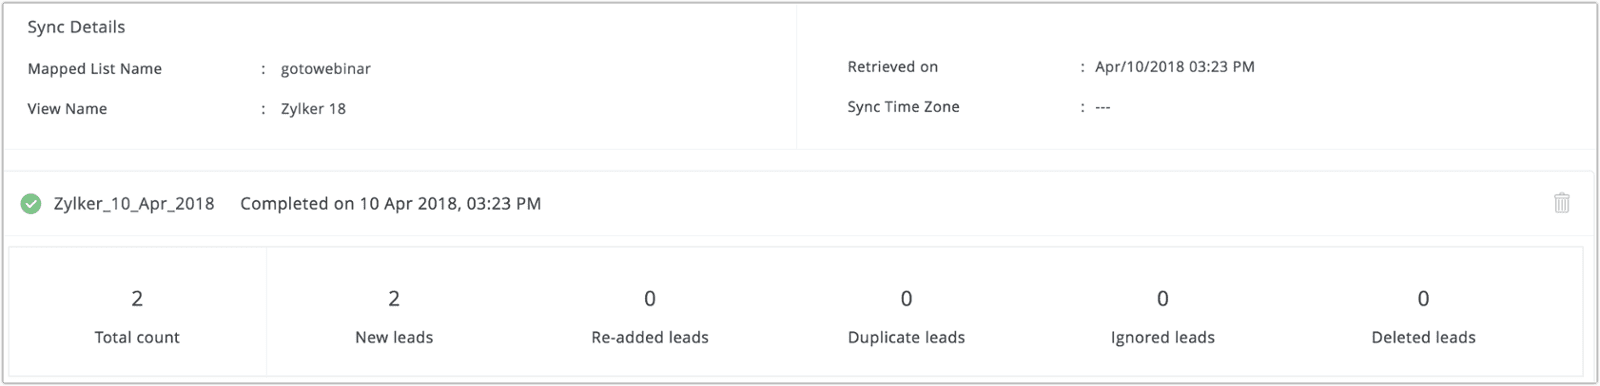The width and height of the screenshot is (1600, 386).
Task: View the Deleted leads count
Action: (1423, 298)
